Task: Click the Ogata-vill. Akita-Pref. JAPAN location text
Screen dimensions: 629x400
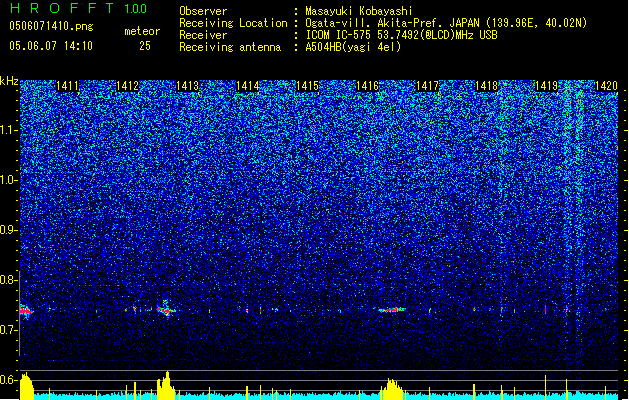Action: (x=394, y=23)
